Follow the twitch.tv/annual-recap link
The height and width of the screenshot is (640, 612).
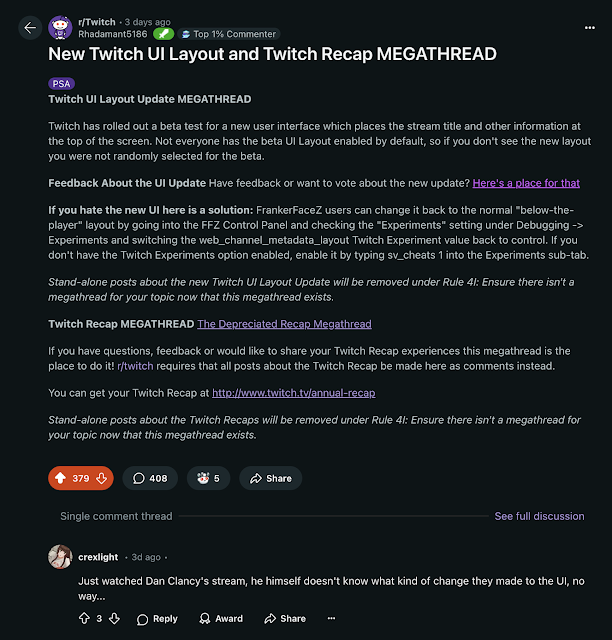click(294, 393)
